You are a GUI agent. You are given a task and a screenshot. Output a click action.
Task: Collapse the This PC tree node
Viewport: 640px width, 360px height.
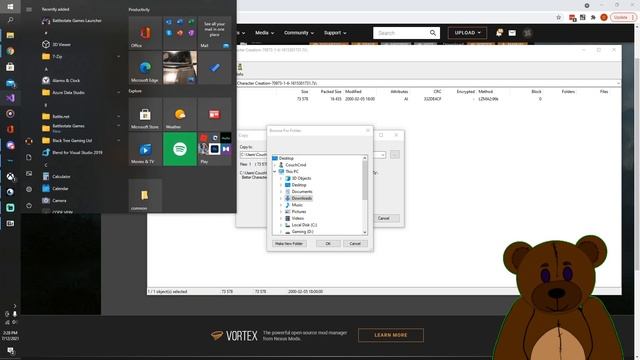[275, 171]
